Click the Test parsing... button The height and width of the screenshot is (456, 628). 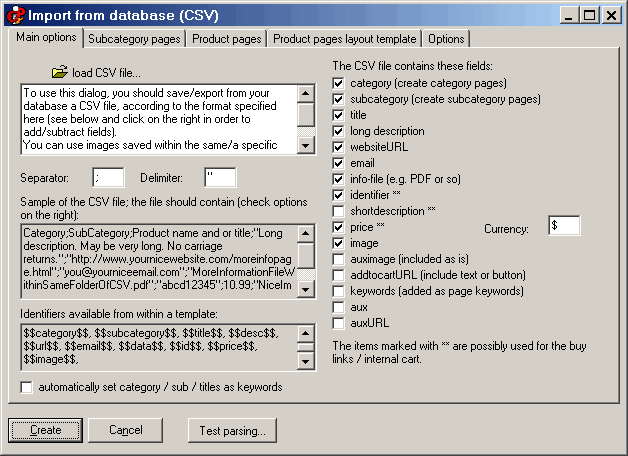click(x=232, y=430)
